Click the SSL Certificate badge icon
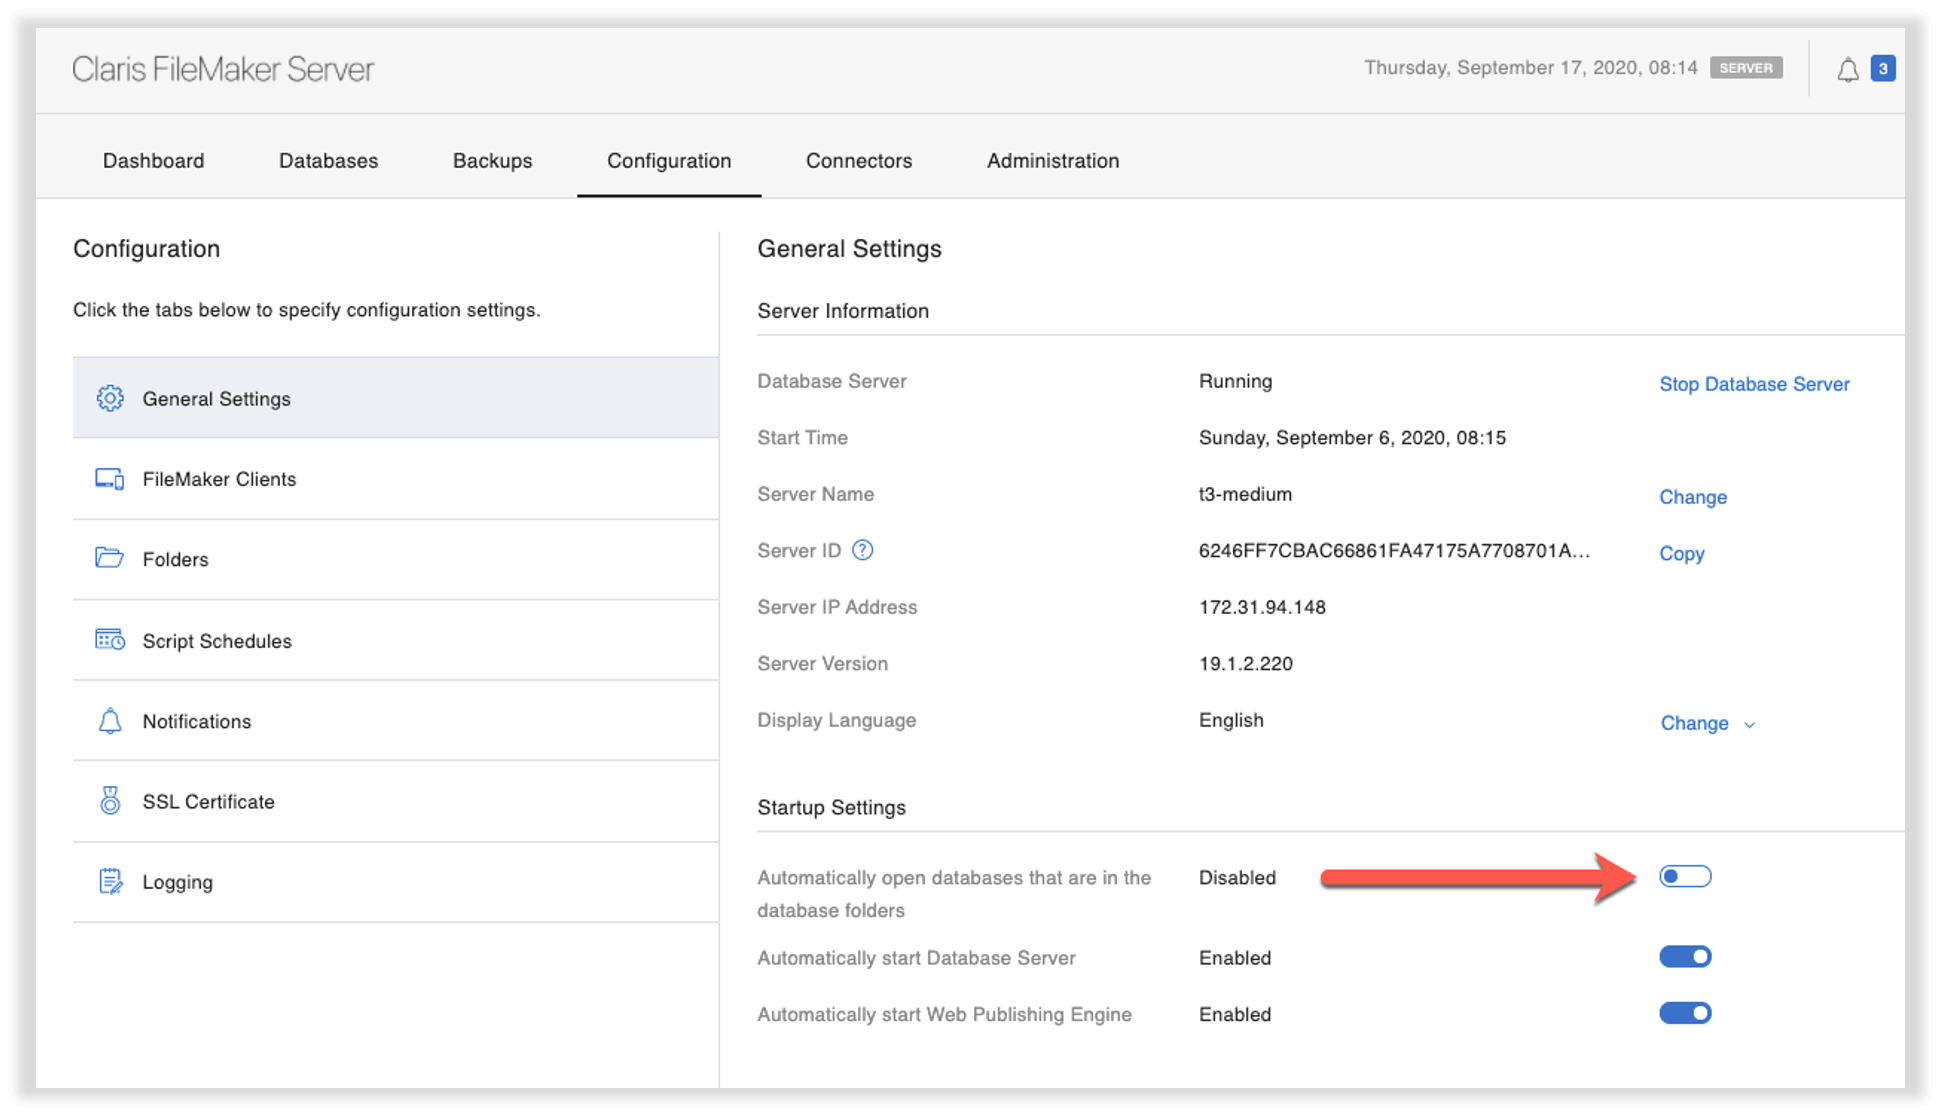 110,800
